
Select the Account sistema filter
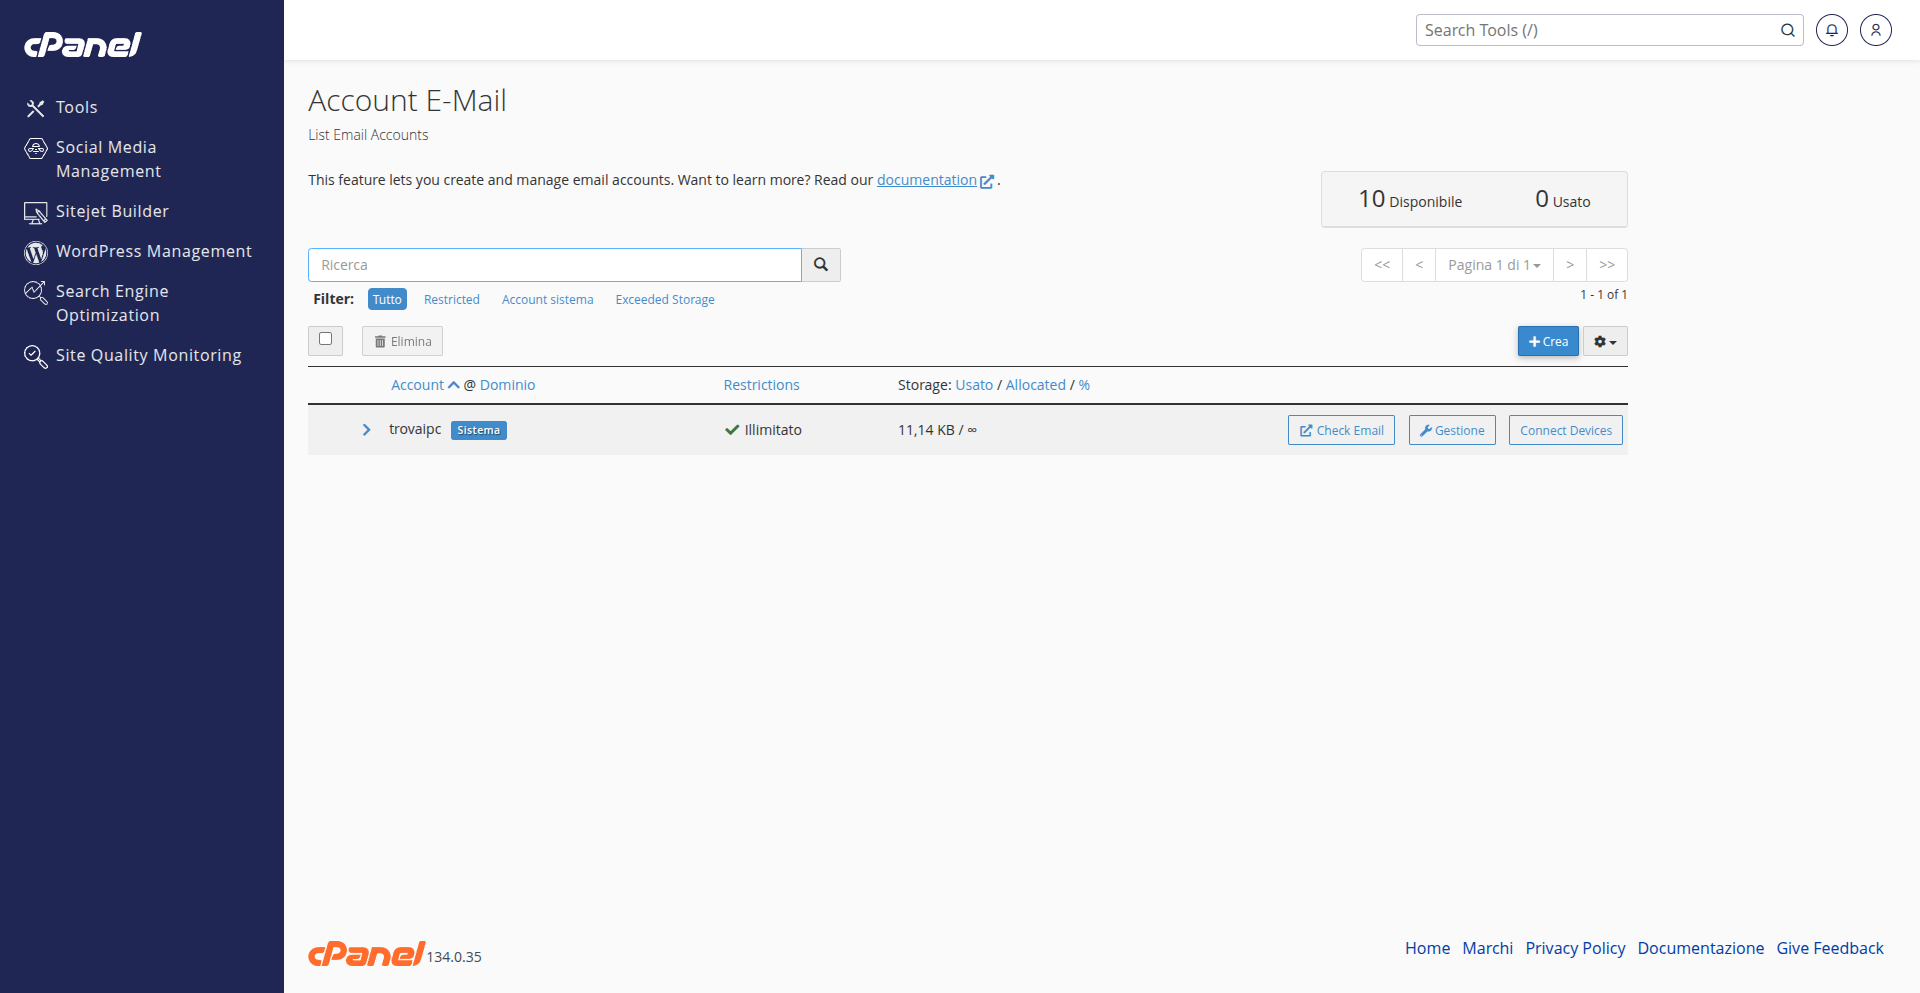coord(548,300)
